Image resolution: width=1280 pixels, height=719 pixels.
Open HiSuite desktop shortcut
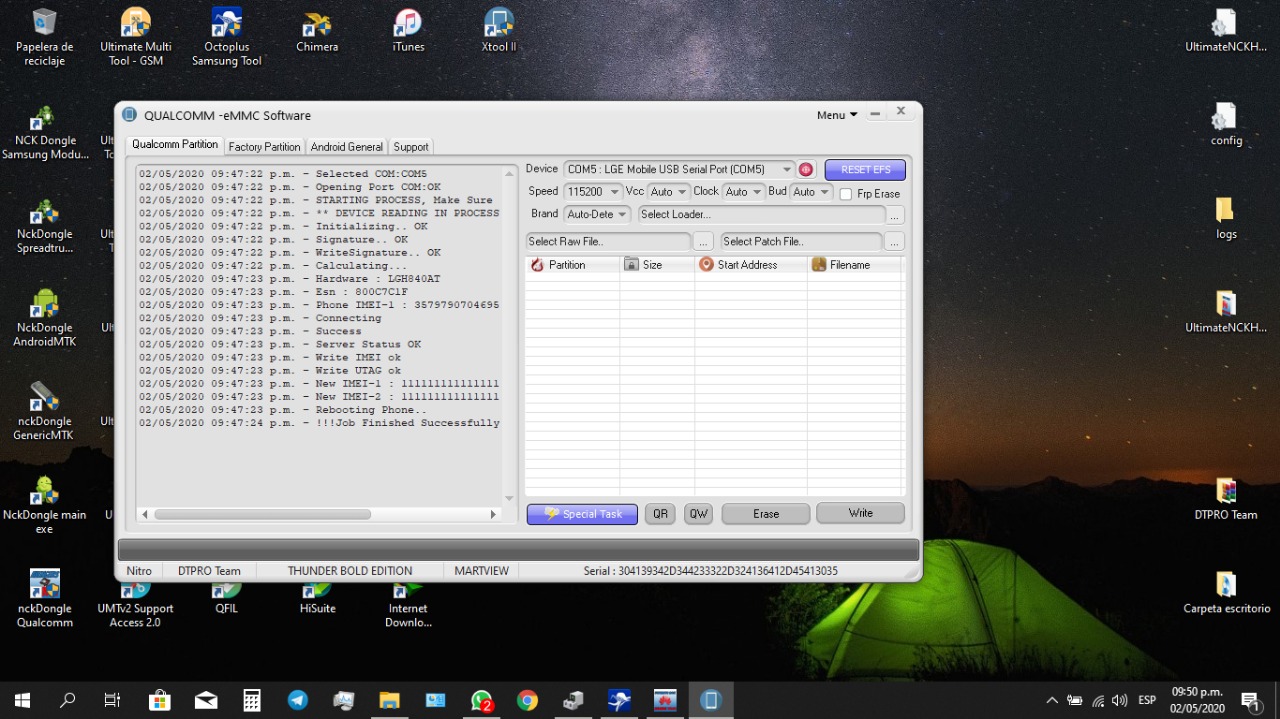[x=318, y=598]
